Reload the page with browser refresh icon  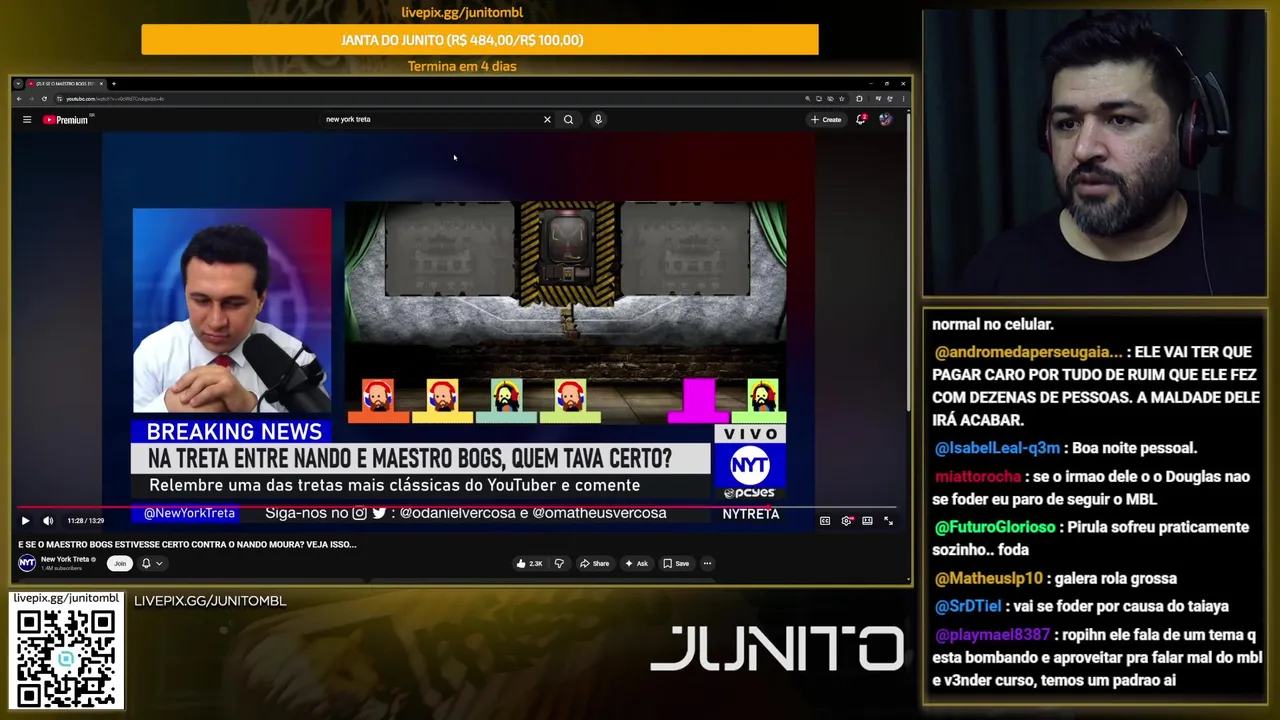44,99
